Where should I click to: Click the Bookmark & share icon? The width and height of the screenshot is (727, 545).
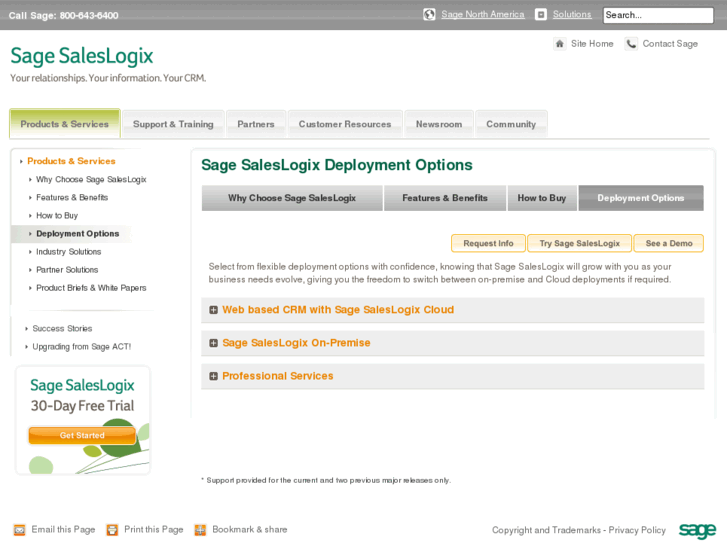pyautogui.click(x=200, y=530)
